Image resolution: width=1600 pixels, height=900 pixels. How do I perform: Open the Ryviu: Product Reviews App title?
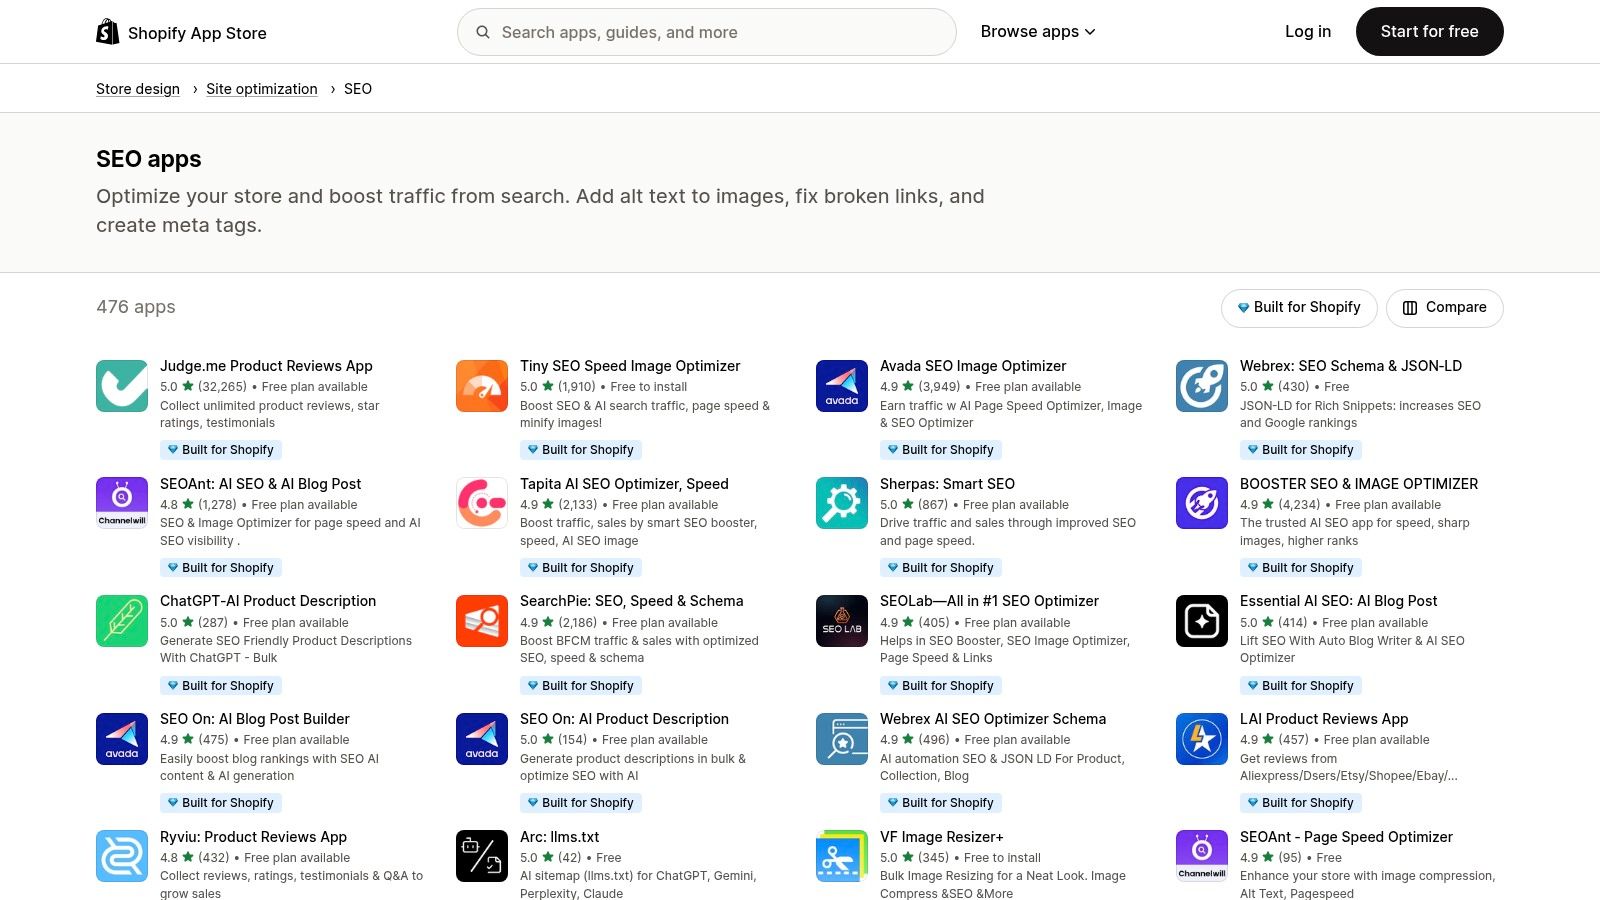pos(254,837)
